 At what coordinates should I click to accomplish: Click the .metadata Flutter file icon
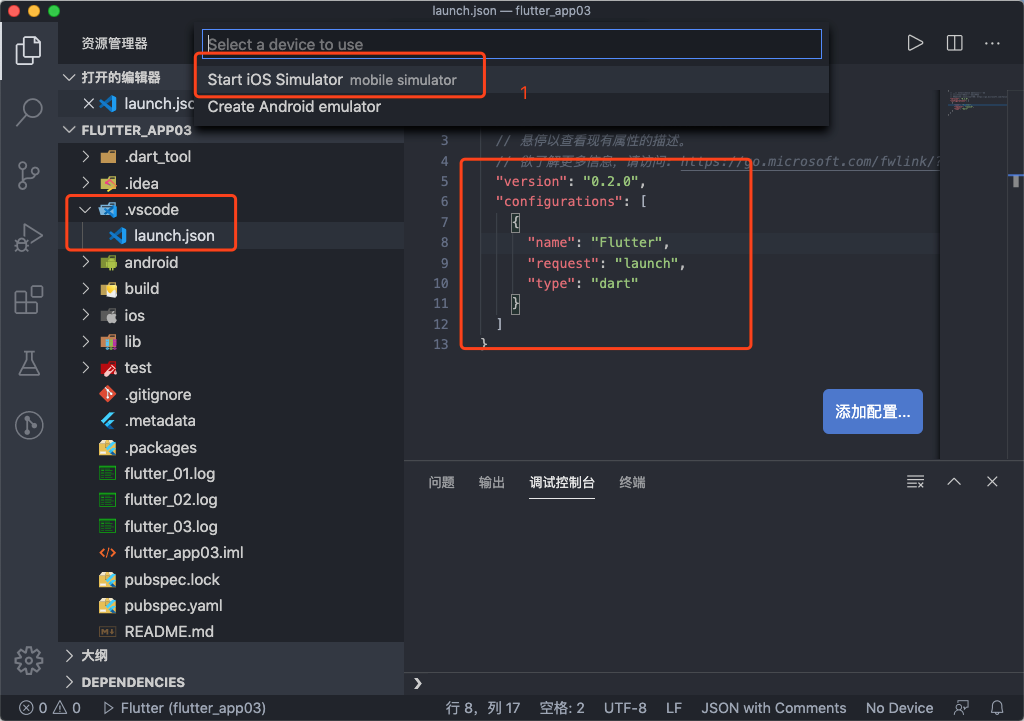108,421
